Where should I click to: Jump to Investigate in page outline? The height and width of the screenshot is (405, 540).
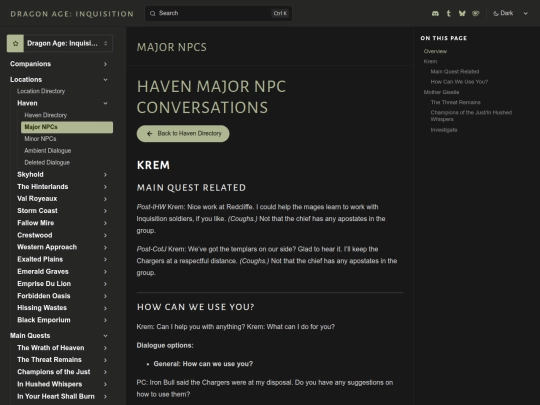pyautogui.click(x=444, y=130)
